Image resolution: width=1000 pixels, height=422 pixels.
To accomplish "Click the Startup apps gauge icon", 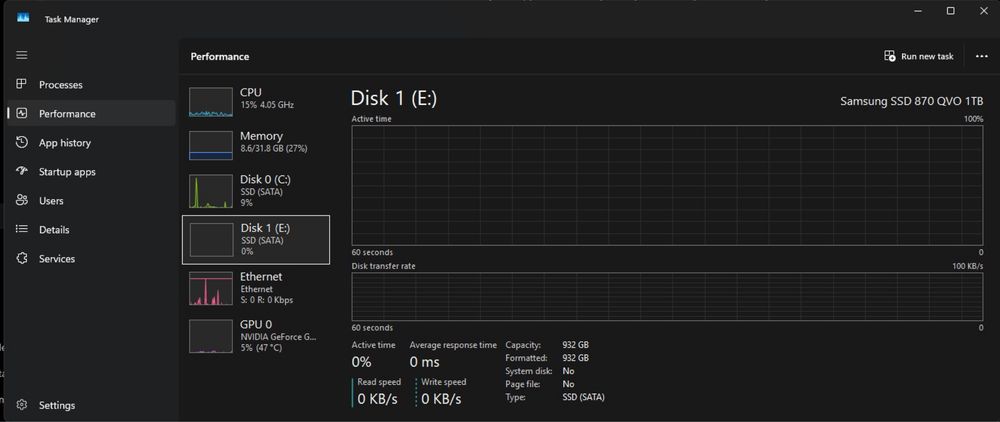I will tap(22, 171).
